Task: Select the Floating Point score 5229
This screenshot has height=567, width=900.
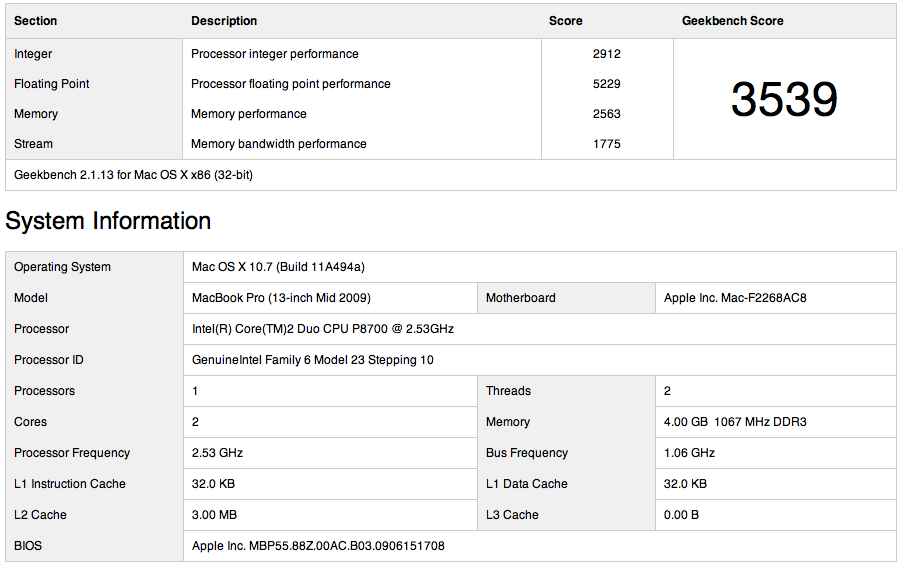Action: click(x=606, y=84)
